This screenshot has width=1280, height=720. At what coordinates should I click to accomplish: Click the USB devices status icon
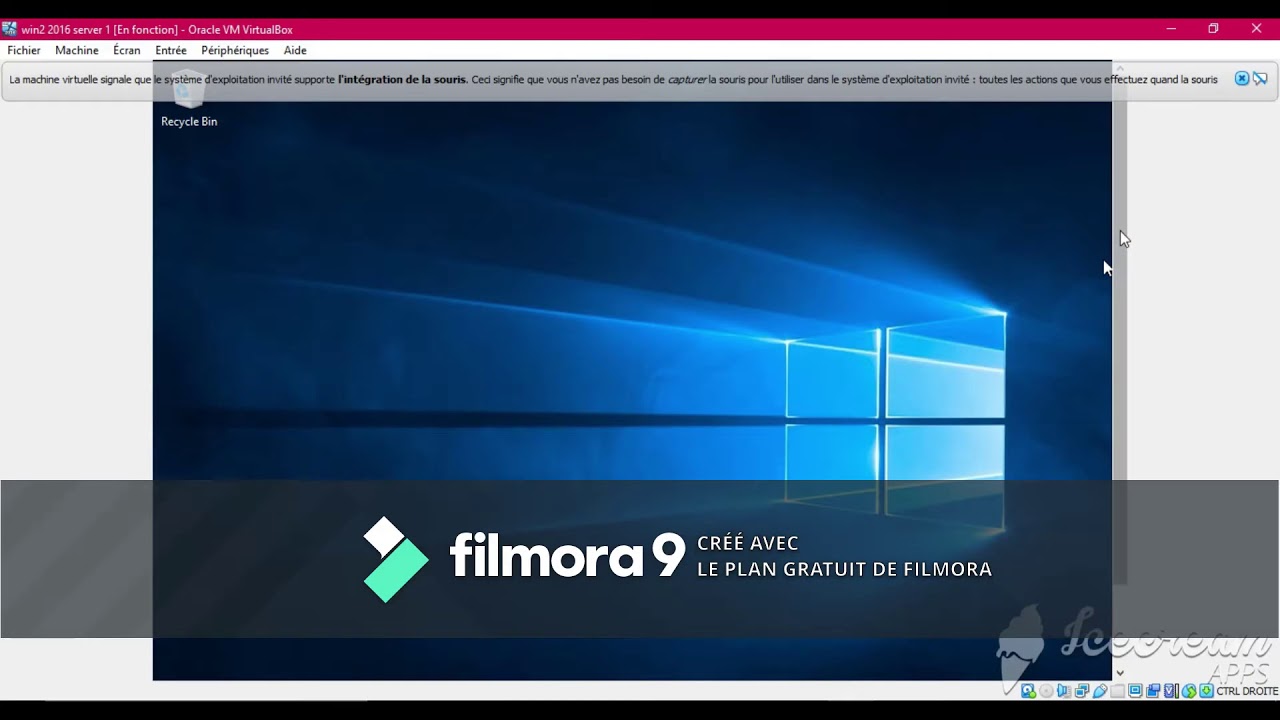click(1100, 691)
